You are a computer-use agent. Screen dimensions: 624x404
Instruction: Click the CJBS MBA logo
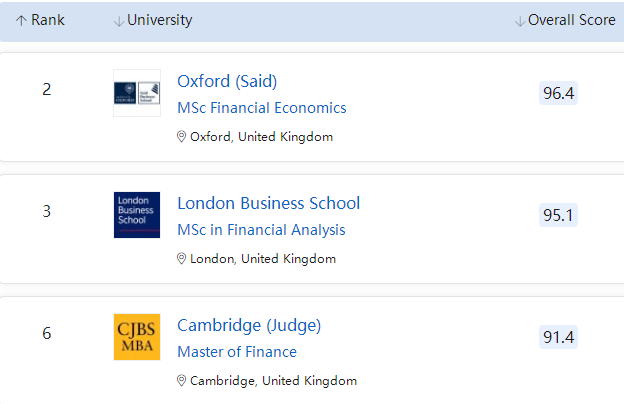click(x=137, y=337)
